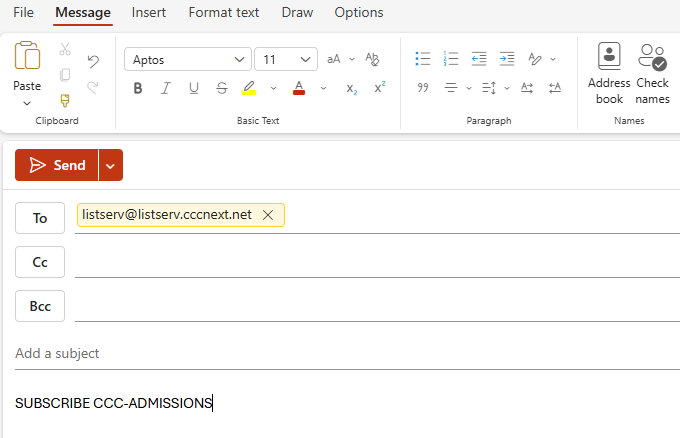Apply yellow text highlight color
The image size is (680, 438).
click(x=249, y=88)
